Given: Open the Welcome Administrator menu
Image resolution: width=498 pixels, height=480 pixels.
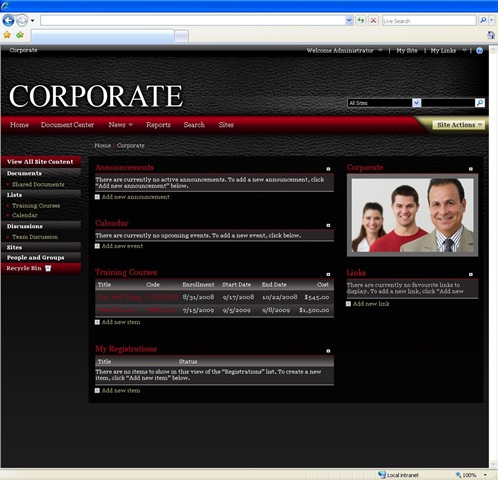Looking at the screenshot, I should [x=344, y=51].
